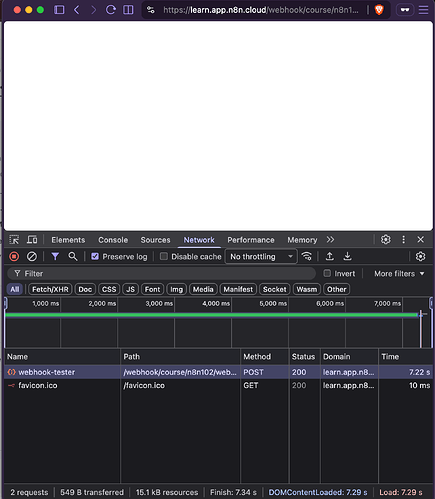Select the Fetch/XHR filter button
Image resolution: width=435 pixels, height=499 pixels.
pos(50,289)
